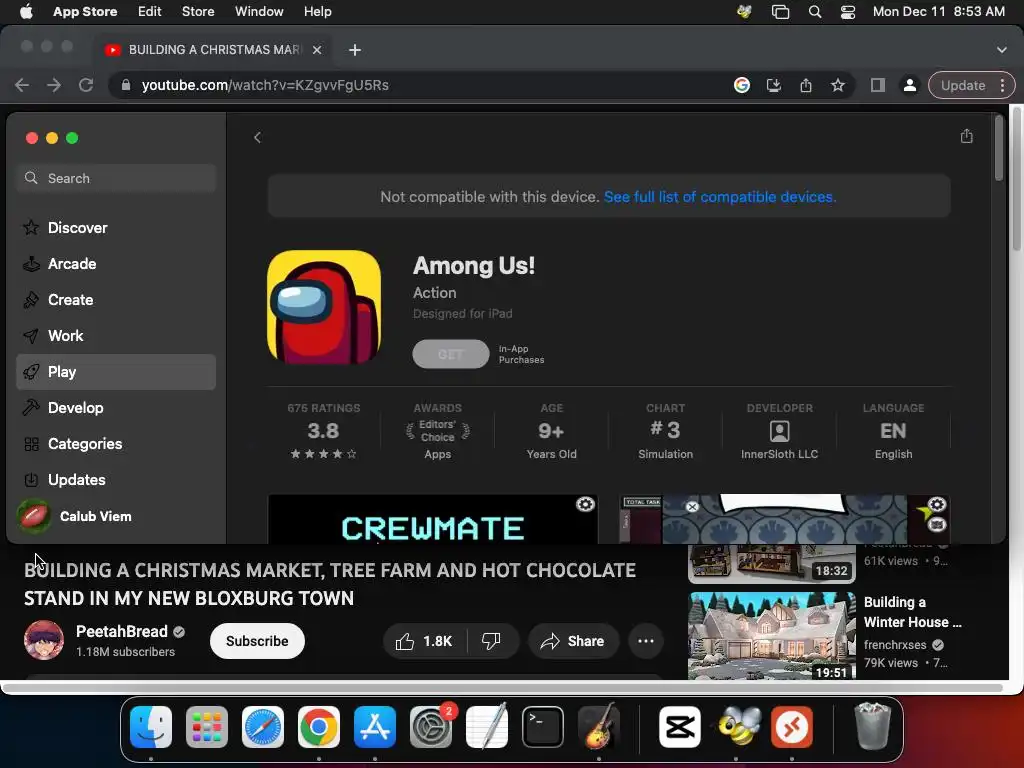
Task: Open Help menu
Action: 317,12
